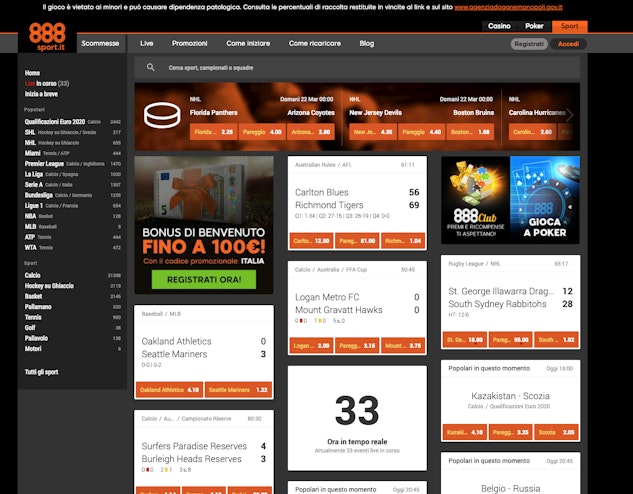The width and height of the screenshot is (633, 494).
Task: Click the Registrati button
Action: coord(529,44)
